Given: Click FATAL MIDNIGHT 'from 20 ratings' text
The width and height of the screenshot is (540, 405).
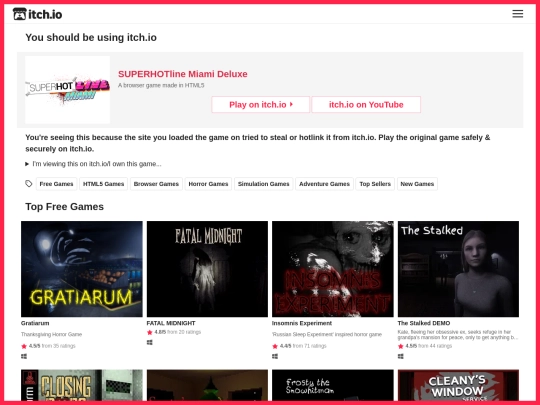Looking at the screenshot, I should (x=184, y=332).
